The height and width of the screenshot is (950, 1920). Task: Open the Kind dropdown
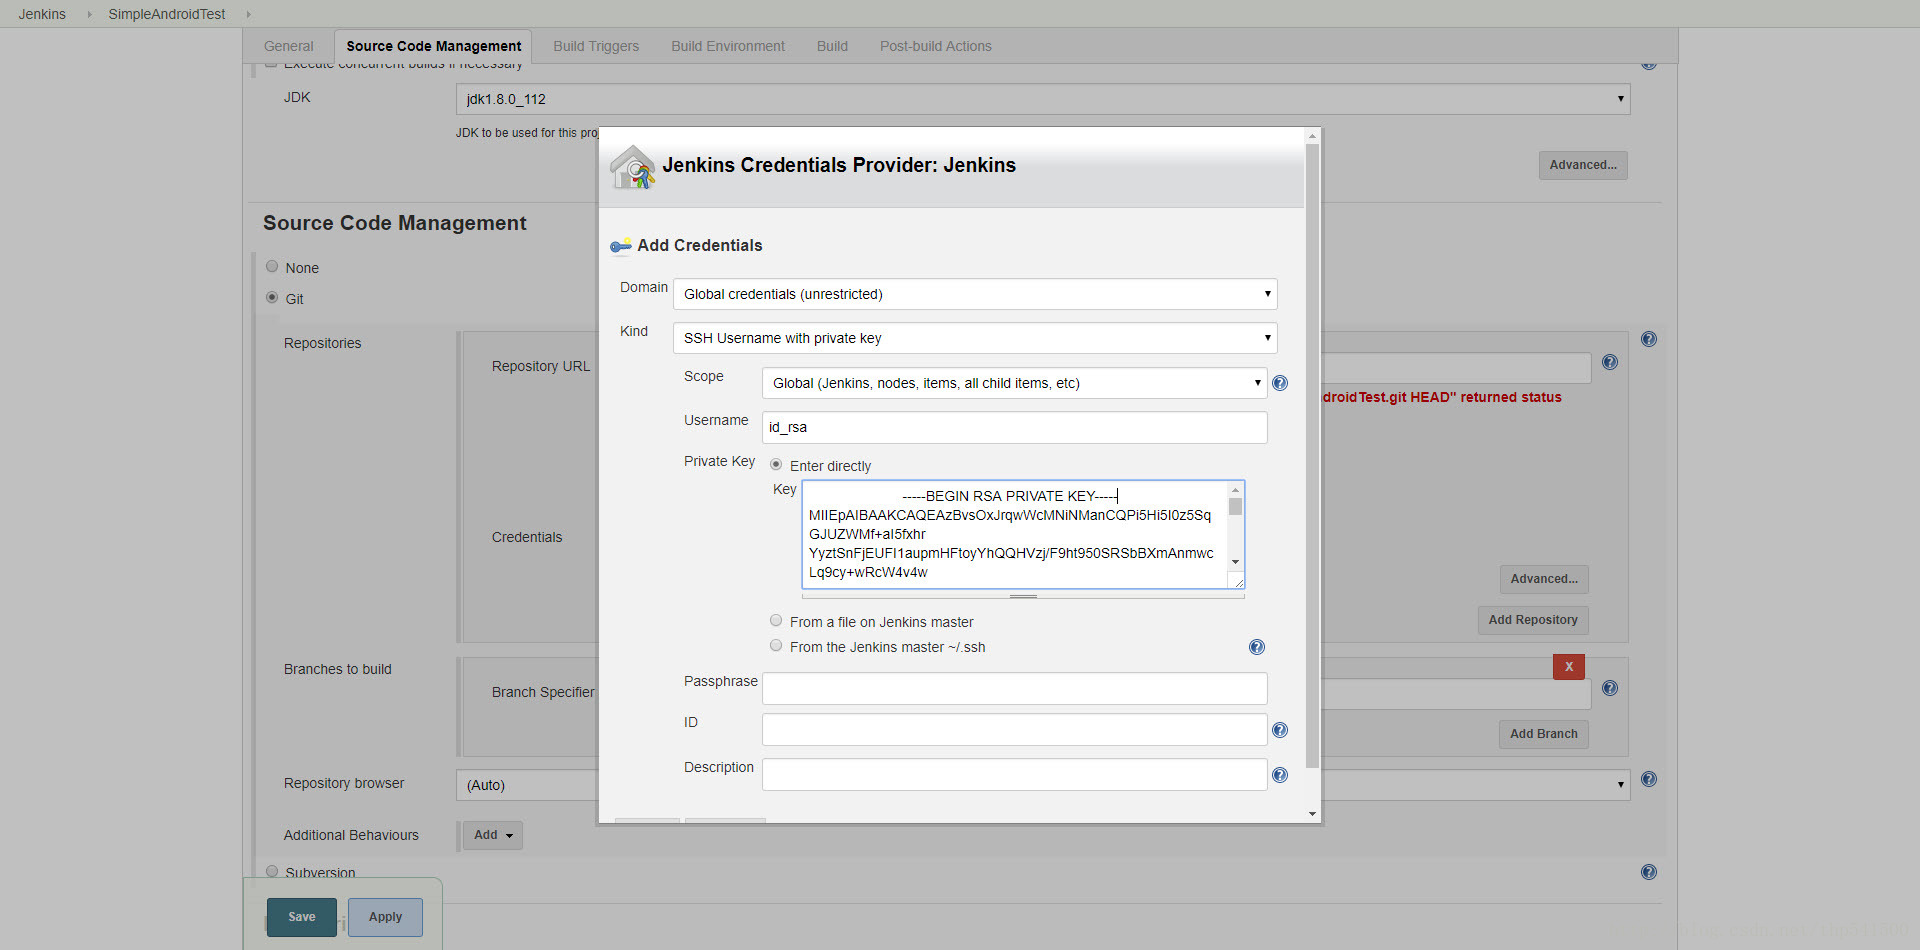975,338
